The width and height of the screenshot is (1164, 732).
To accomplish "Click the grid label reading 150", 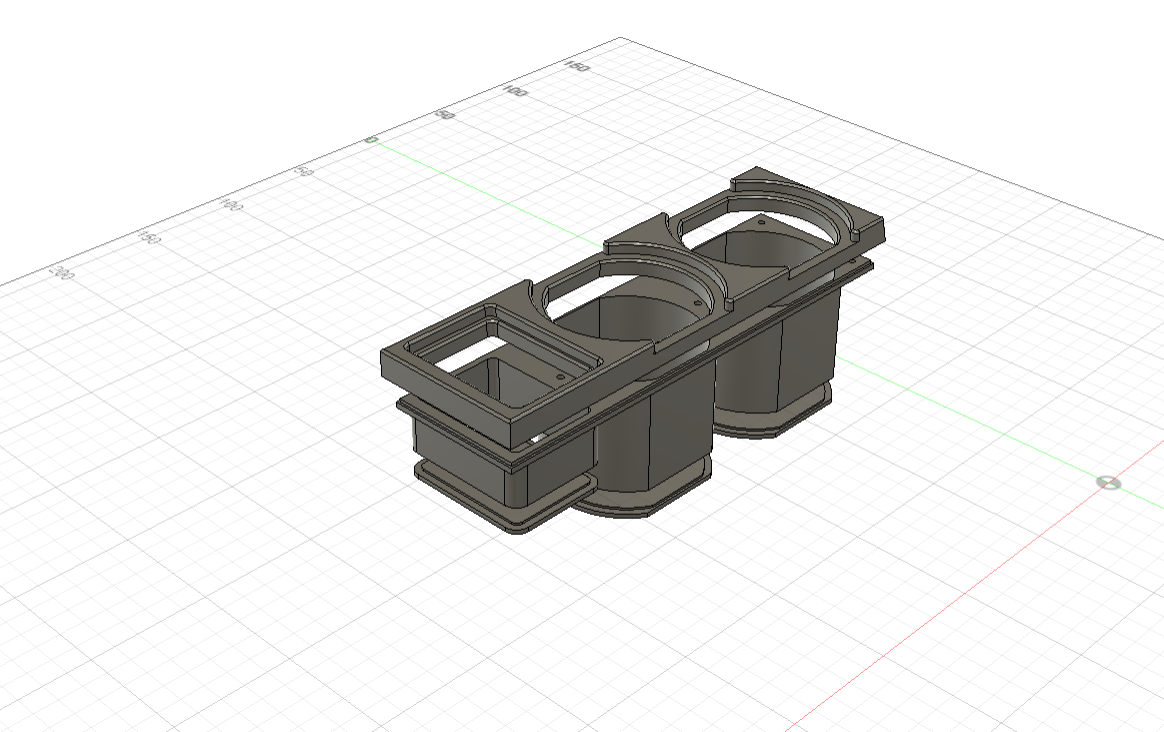I will coord(577,69).
